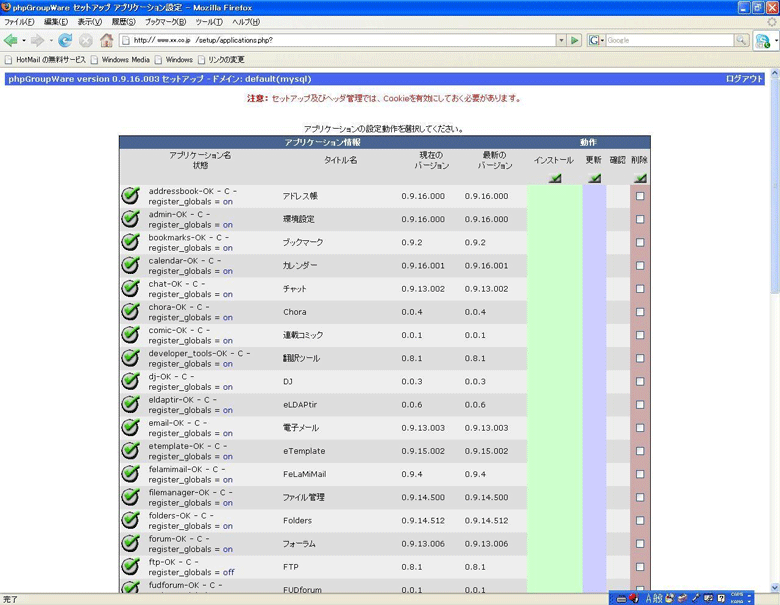Image resolution: width=780 pixels, height=605 pixels.
Task: Click the browser back arrow icon
Action: [x=11, y=41]
